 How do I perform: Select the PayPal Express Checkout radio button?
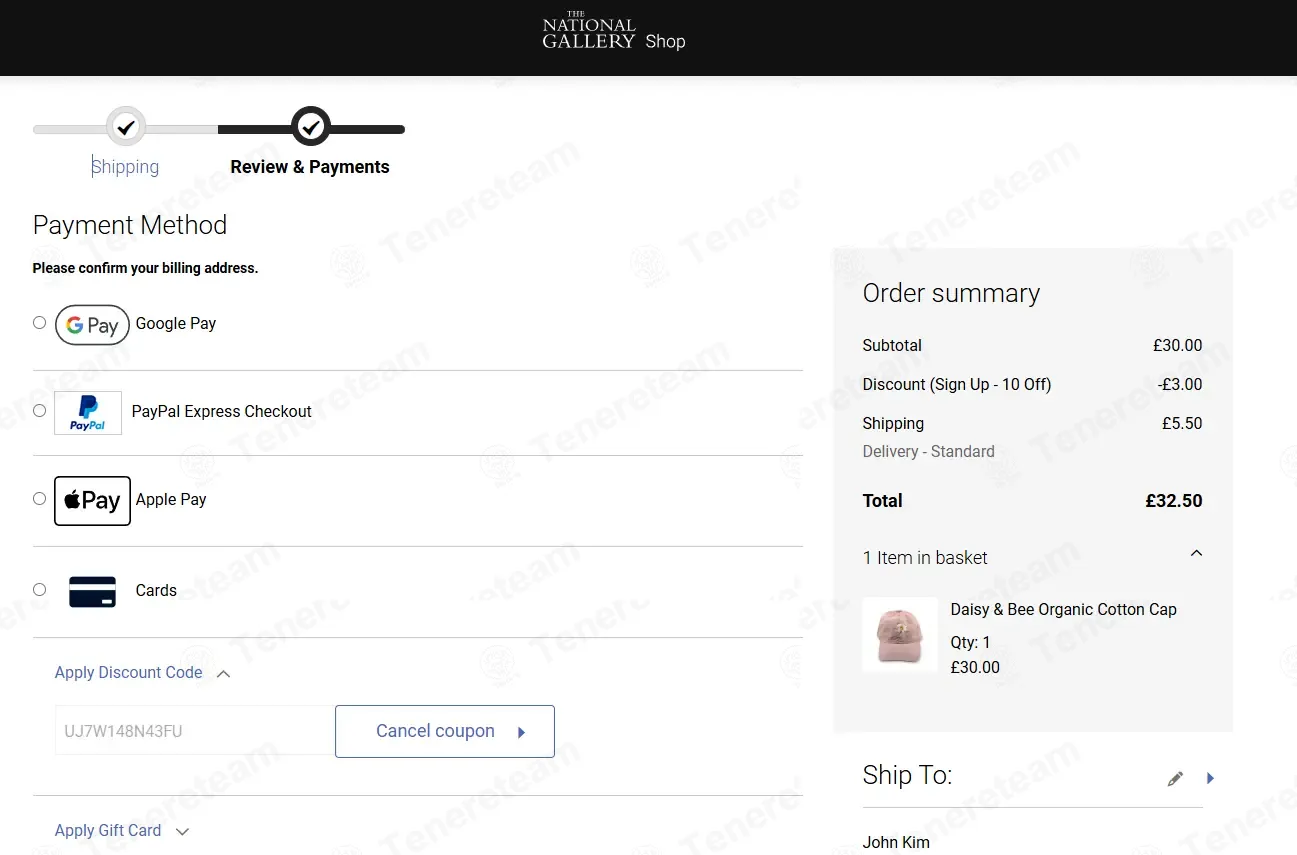click(x=39, y=410)
